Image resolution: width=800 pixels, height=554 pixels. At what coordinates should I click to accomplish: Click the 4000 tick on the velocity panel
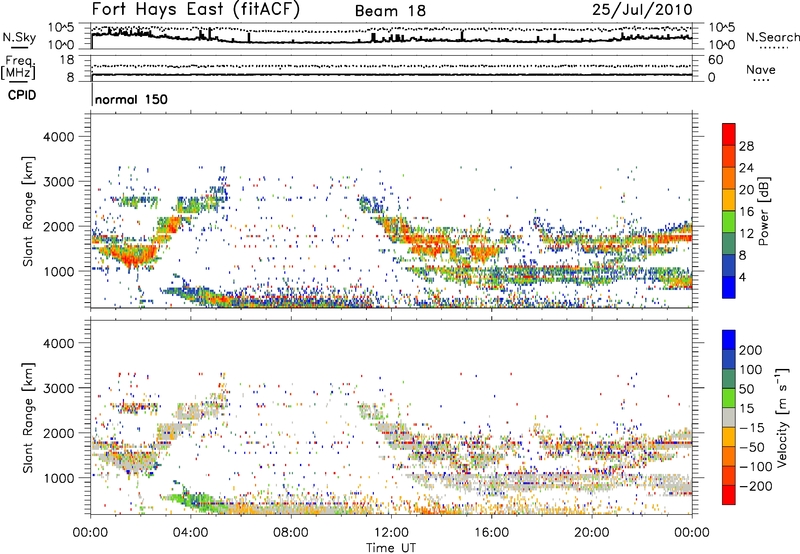[58, 343]
